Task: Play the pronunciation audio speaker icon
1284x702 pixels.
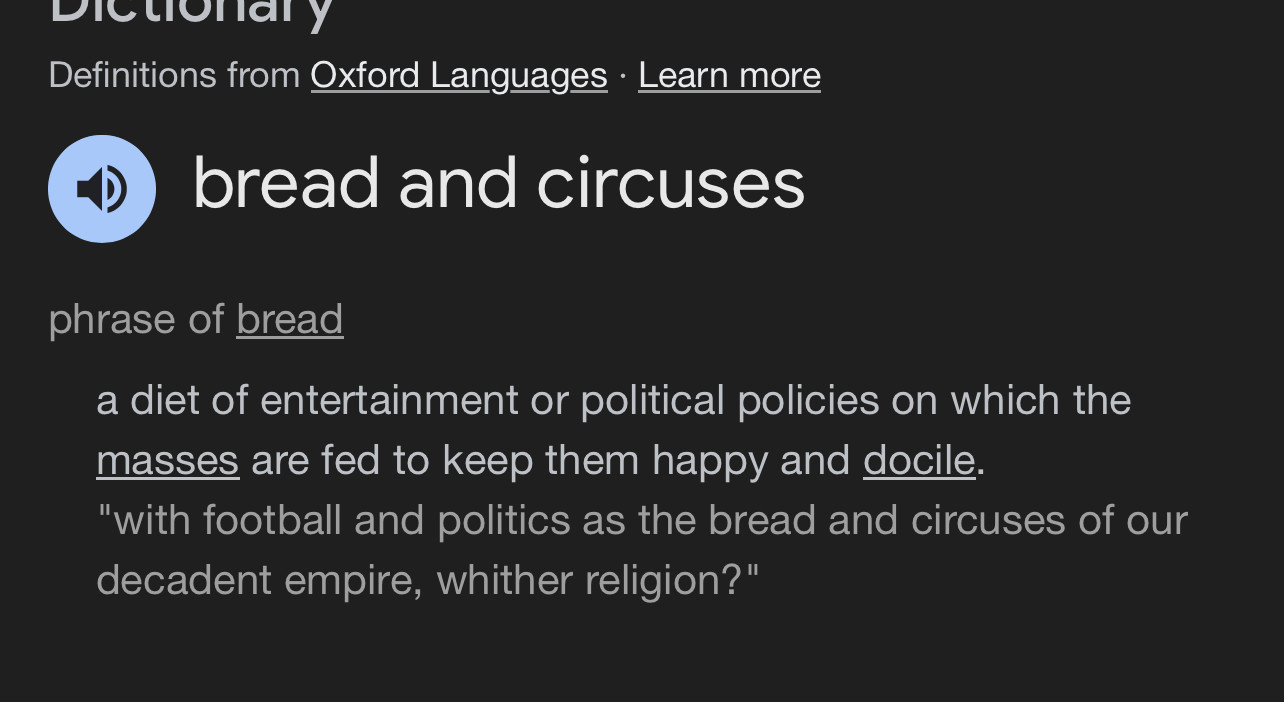Action: pyautogui.click(x=102, y=189)
